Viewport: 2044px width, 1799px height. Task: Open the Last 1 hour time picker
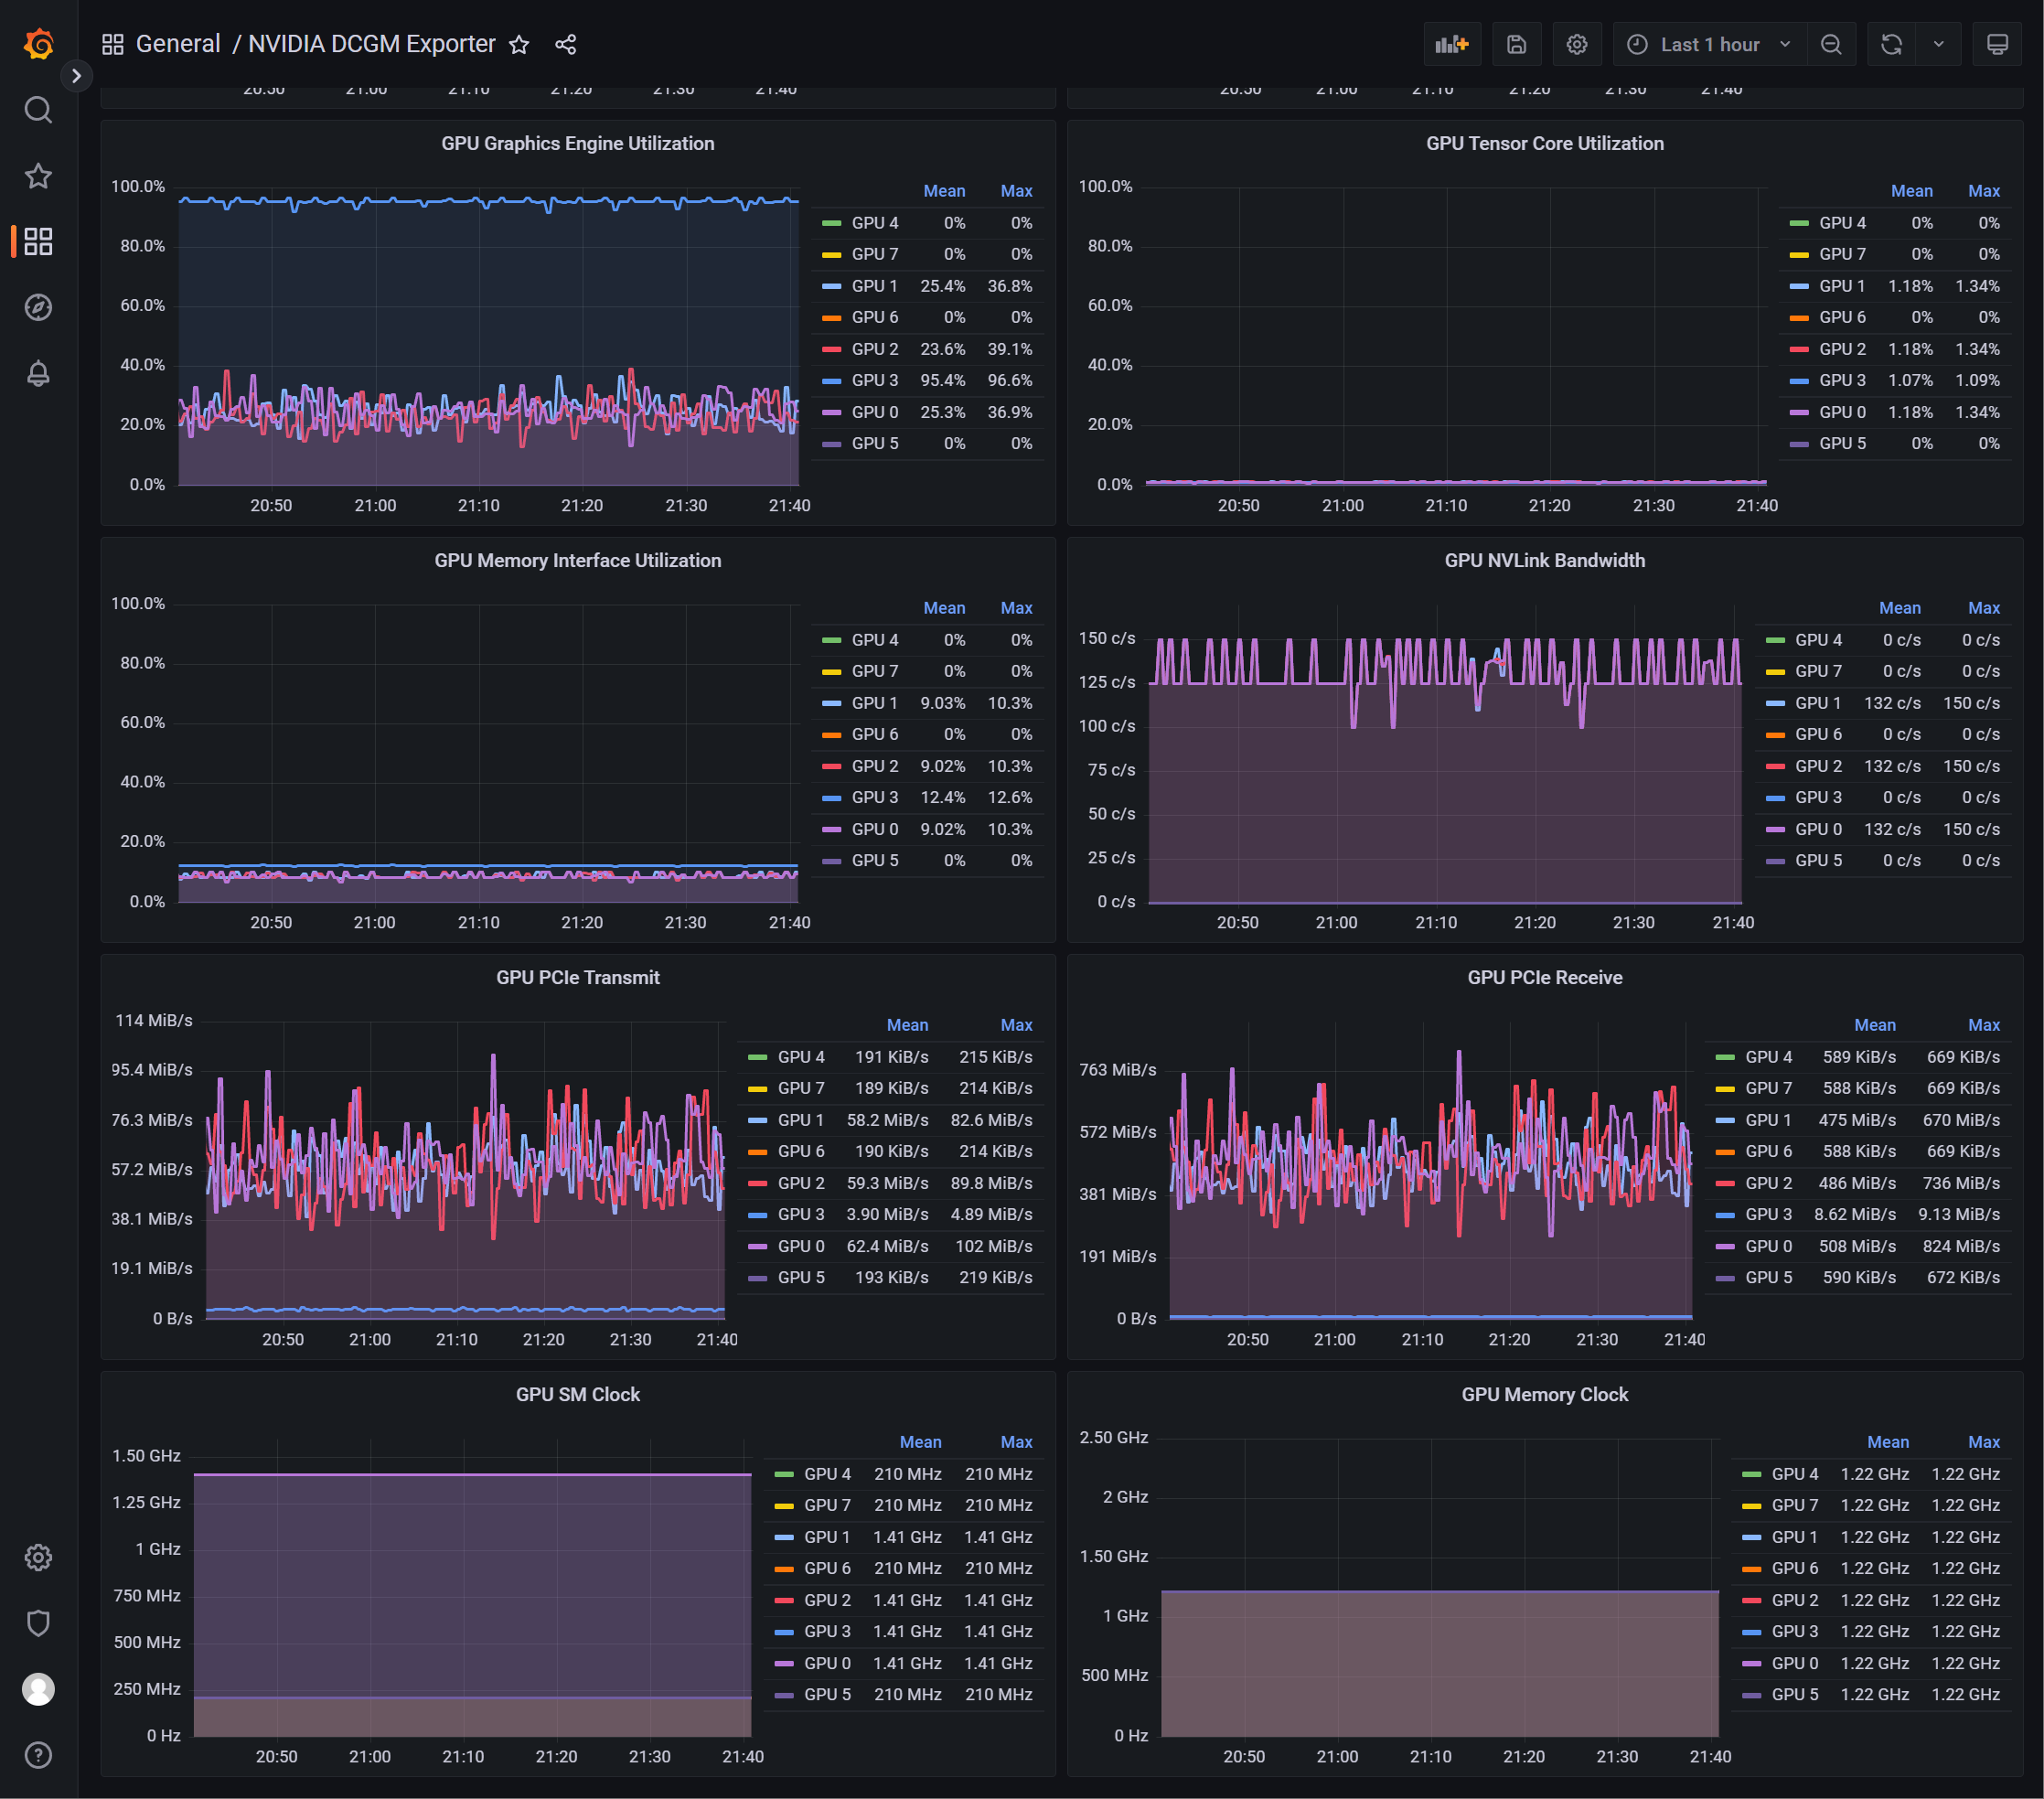click(1709, 44)
